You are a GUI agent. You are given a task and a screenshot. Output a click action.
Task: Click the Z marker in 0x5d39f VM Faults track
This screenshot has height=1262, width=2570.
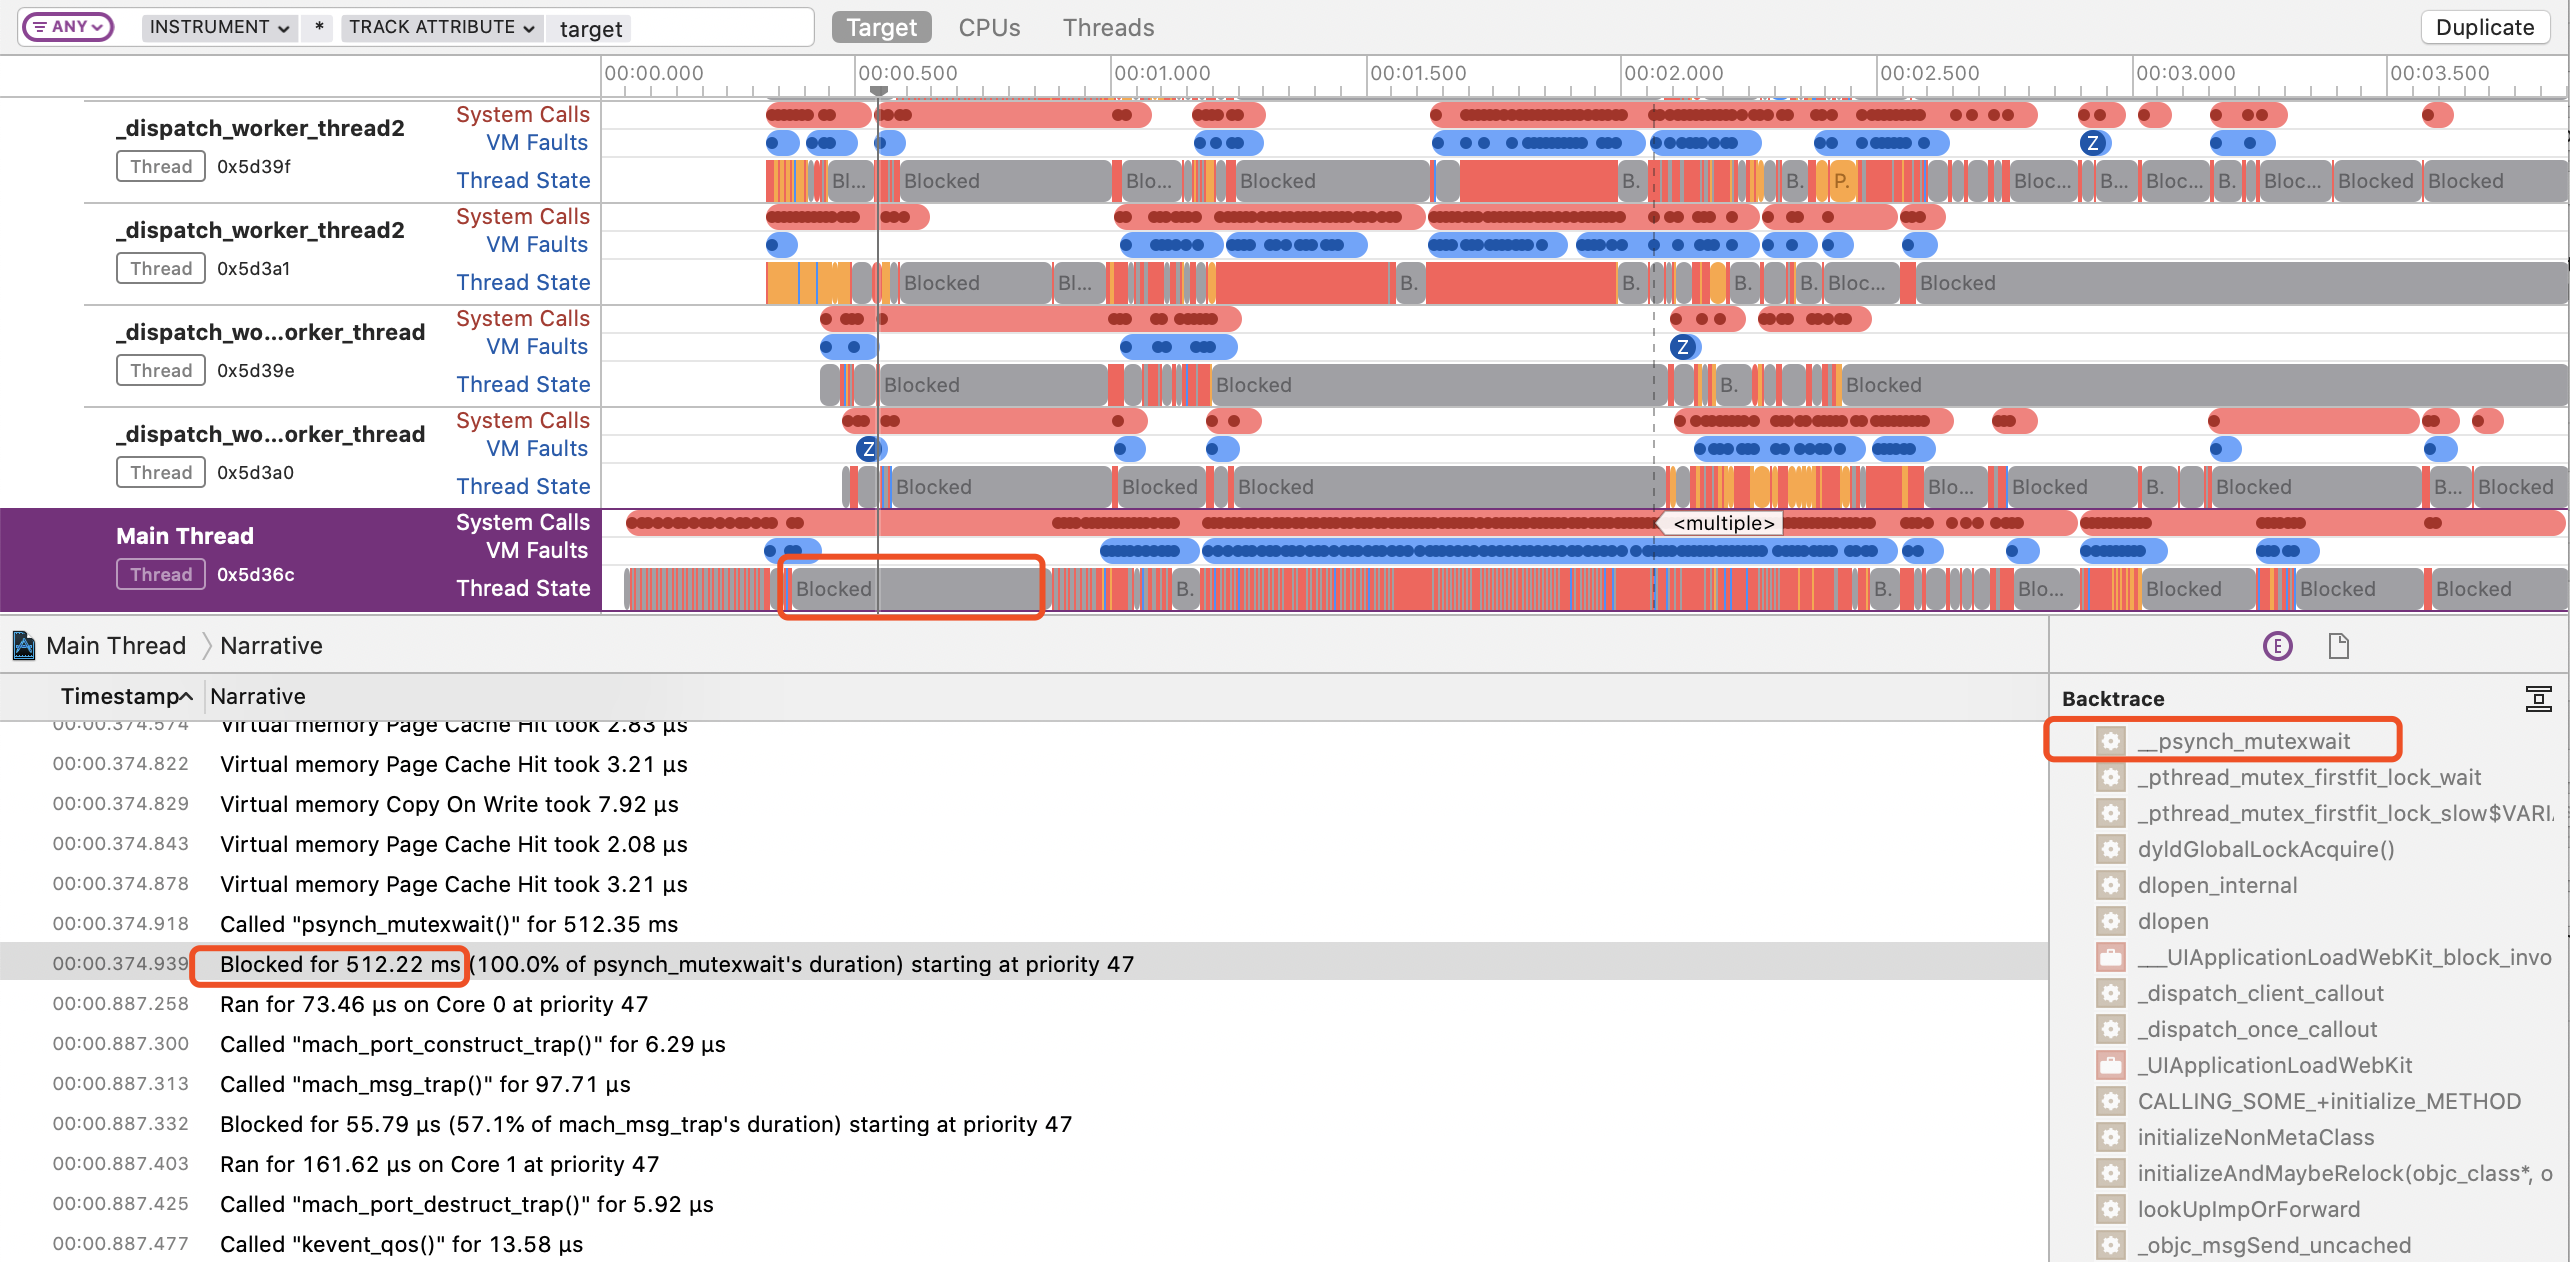pyautogui.click(x=2092, y=143)
